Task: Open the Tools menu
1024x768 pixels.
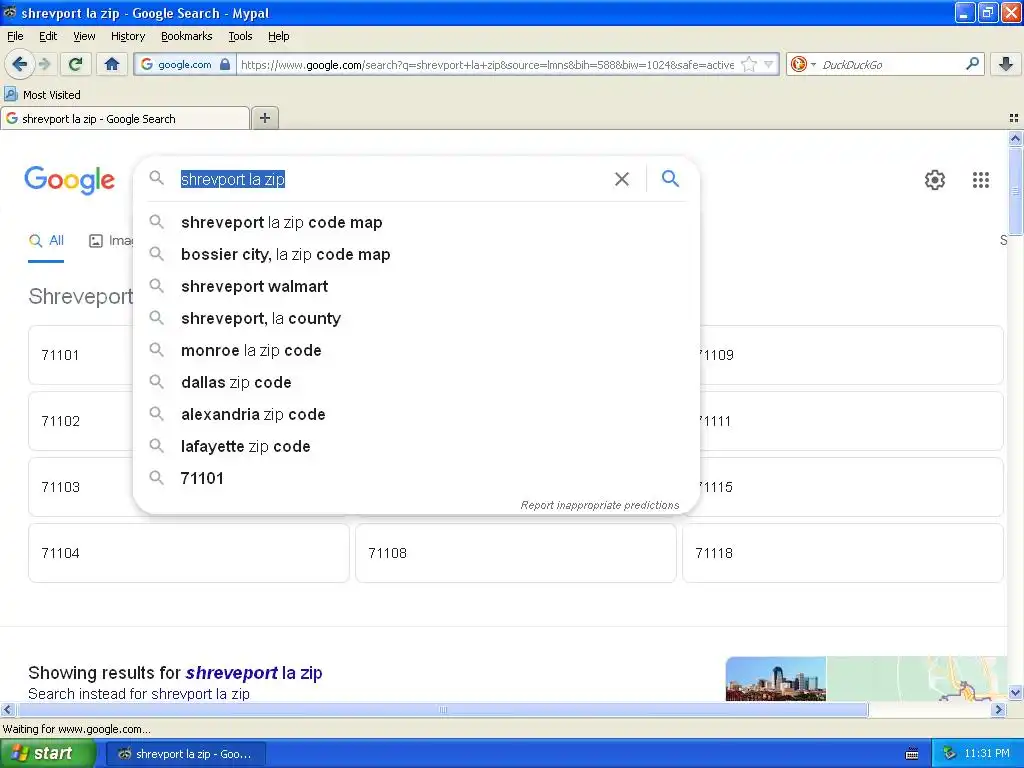Action: click(240, 36)
